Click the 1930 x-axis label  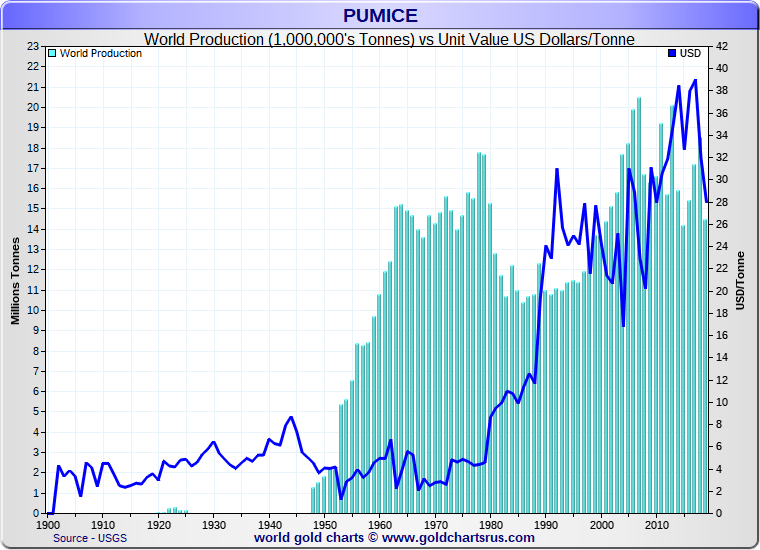[214, 525]
